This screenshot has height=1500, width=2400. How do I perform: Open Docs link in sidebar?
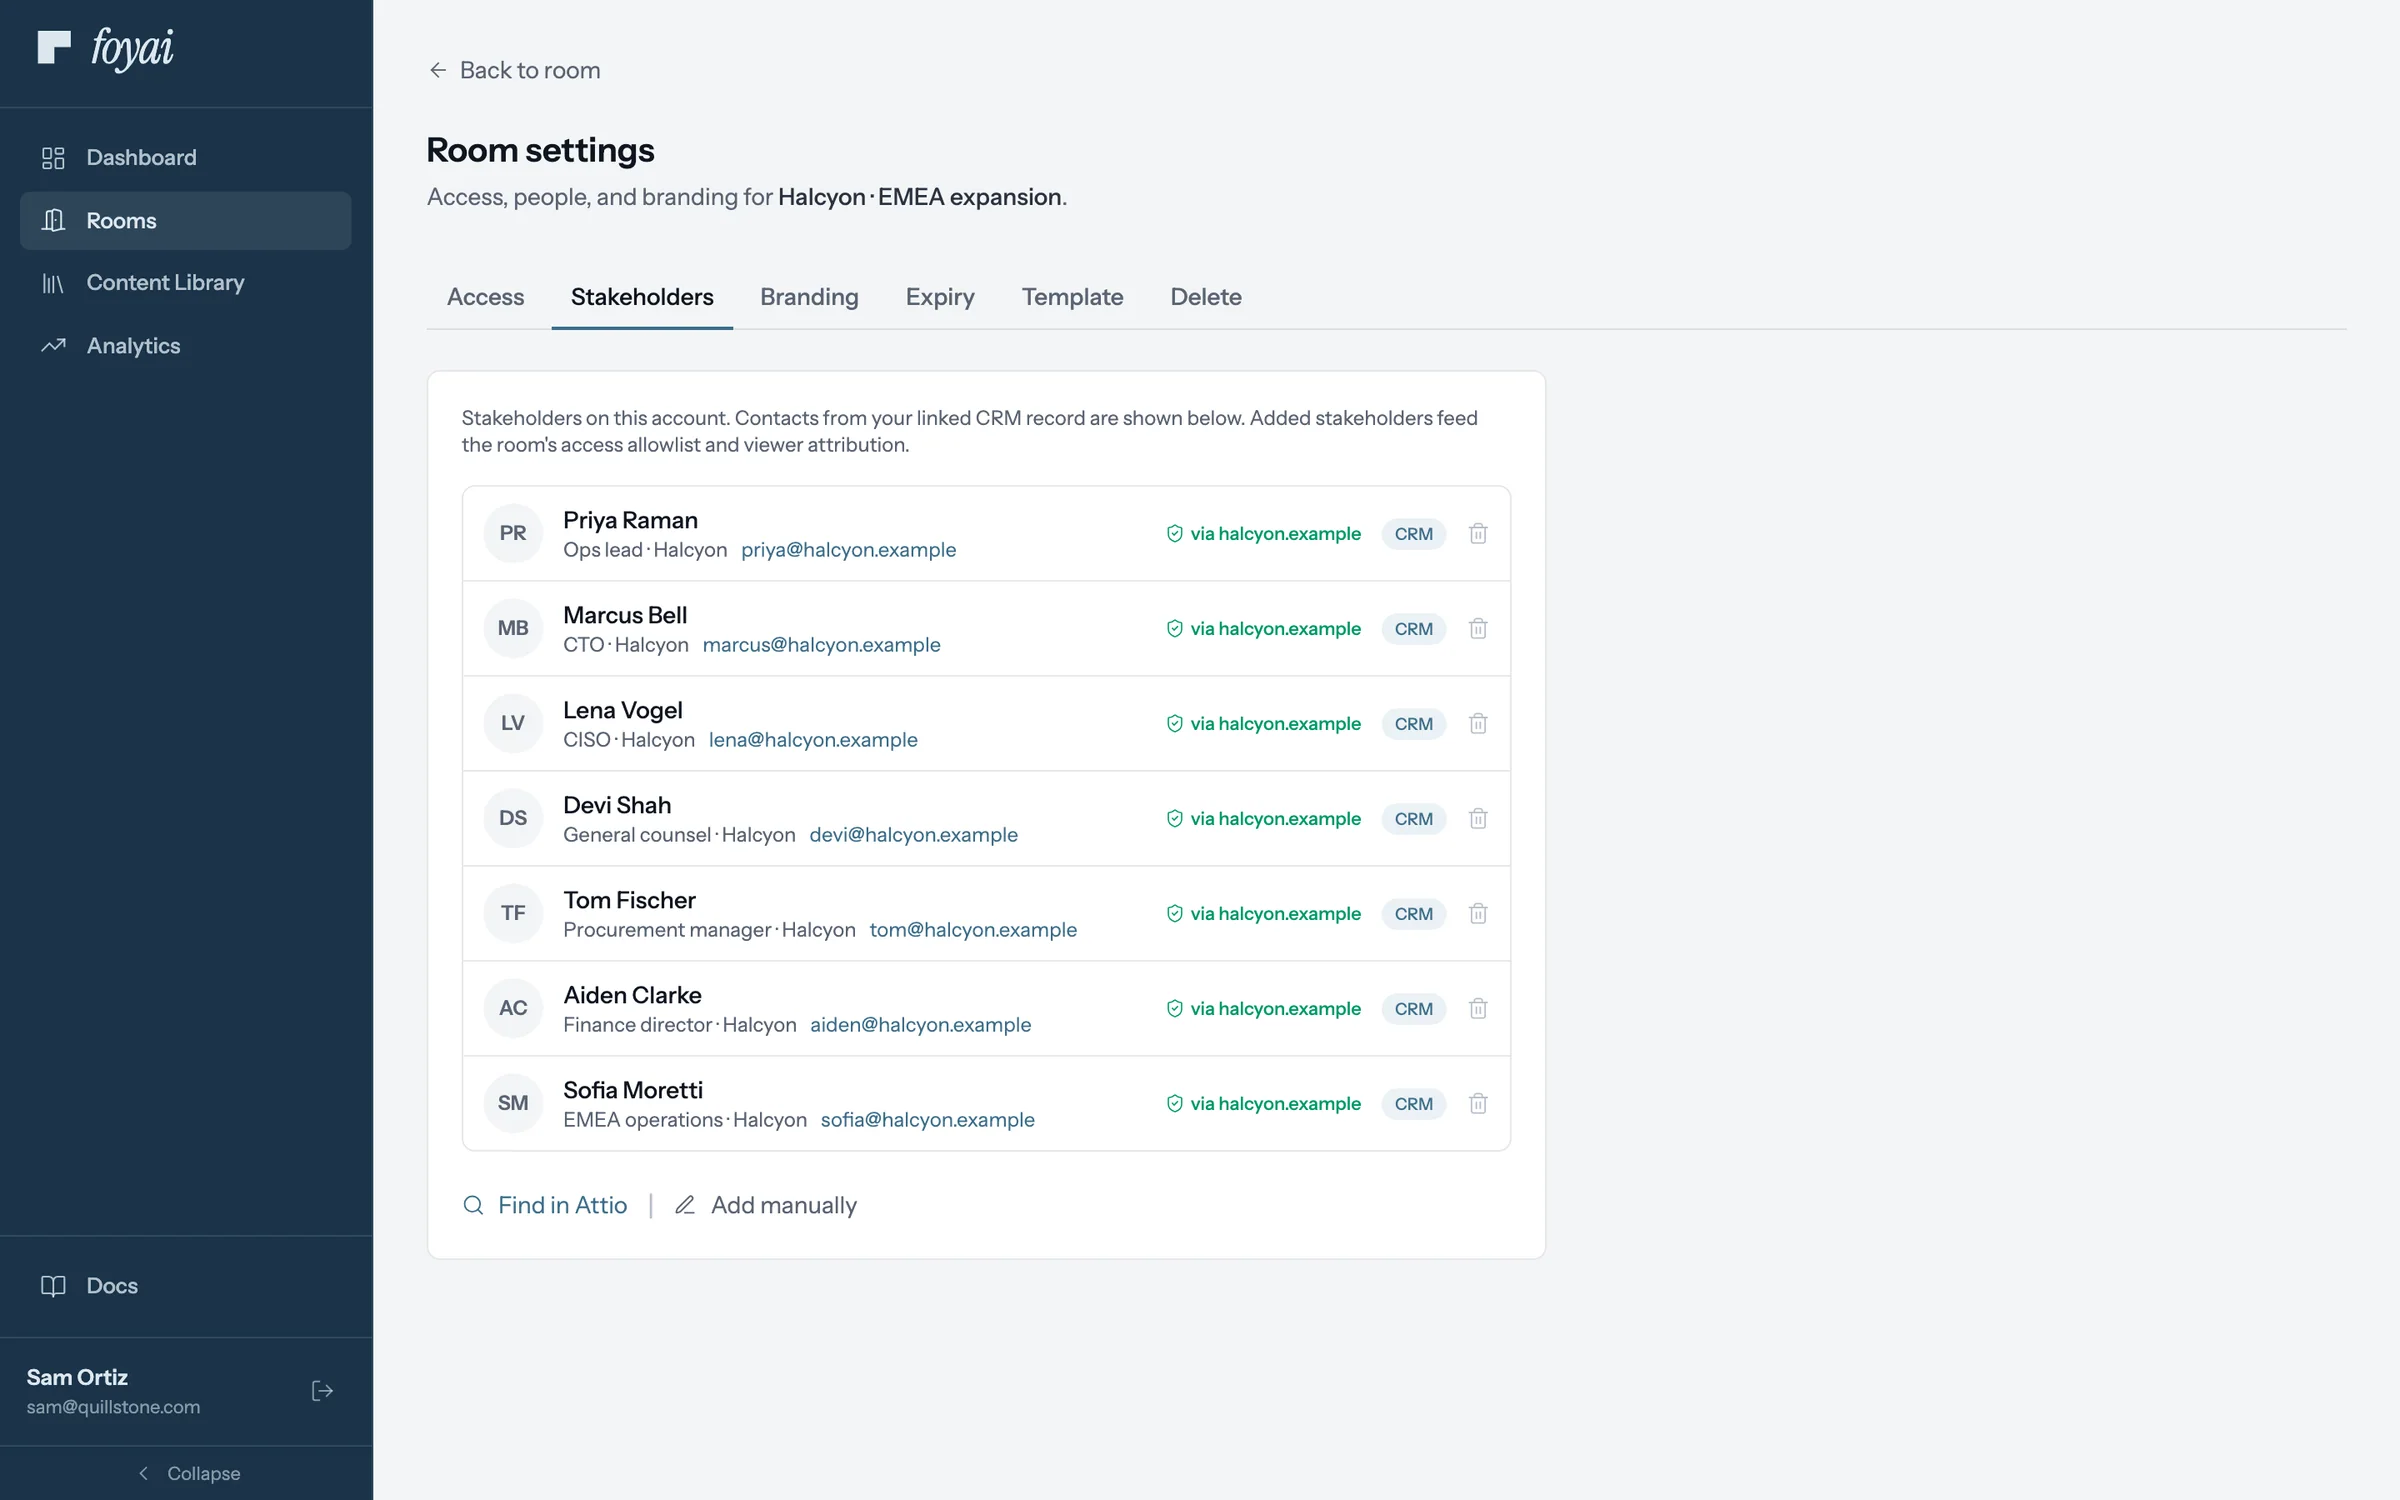[186, 1286]
